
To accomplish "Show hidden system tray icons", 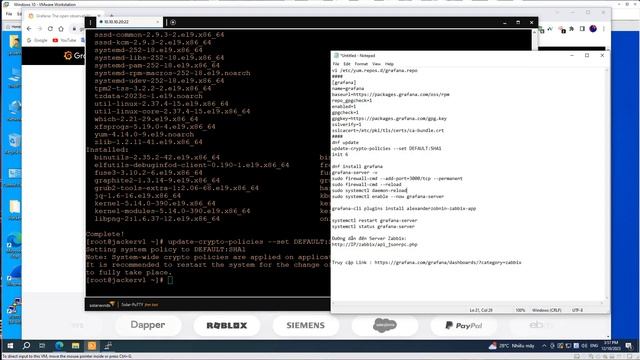I will [x=544, y=346].
